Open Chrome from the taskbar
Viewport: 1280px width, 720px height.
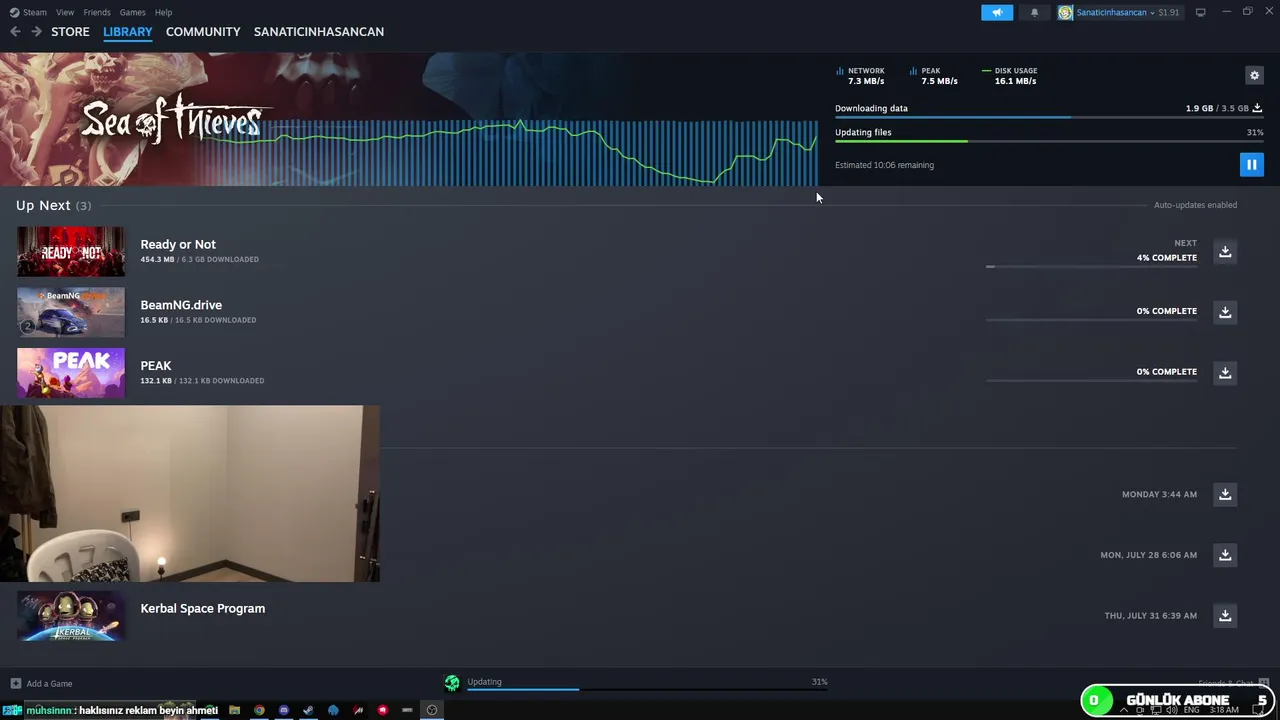[x=259, y=710]
